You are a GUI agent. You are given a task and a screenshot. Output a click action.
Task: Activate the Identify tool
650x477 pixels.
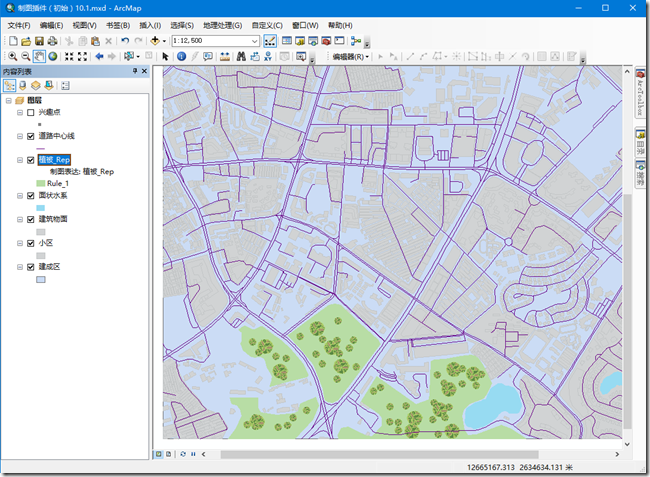181,56
